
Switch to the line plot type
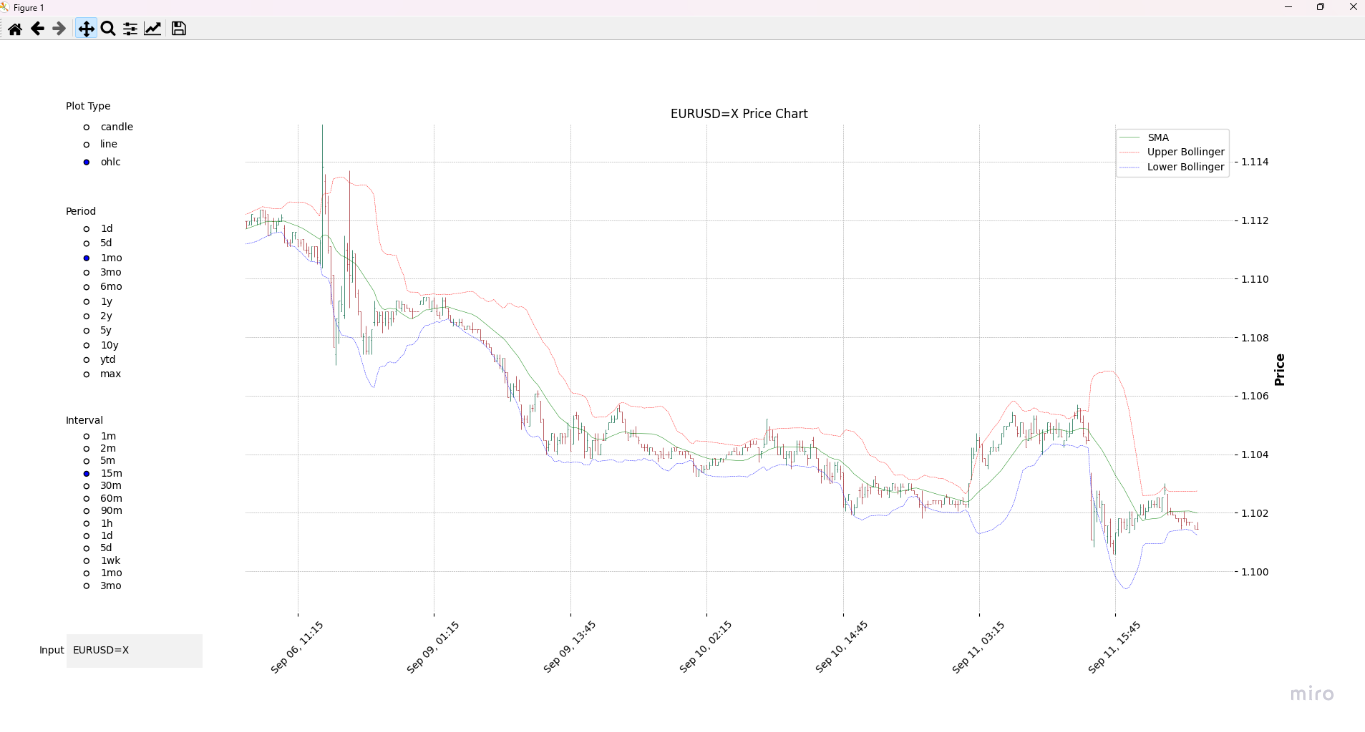(x=86, y=143)
